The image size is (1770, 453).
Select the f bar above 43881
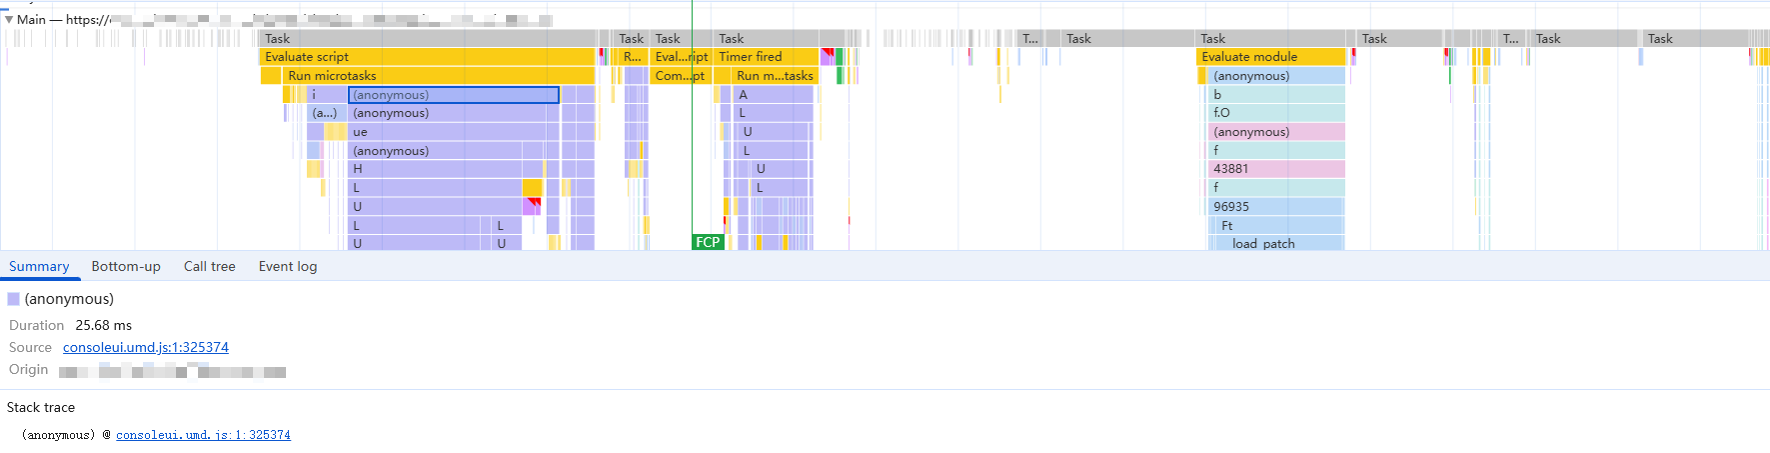[1277, 151]
